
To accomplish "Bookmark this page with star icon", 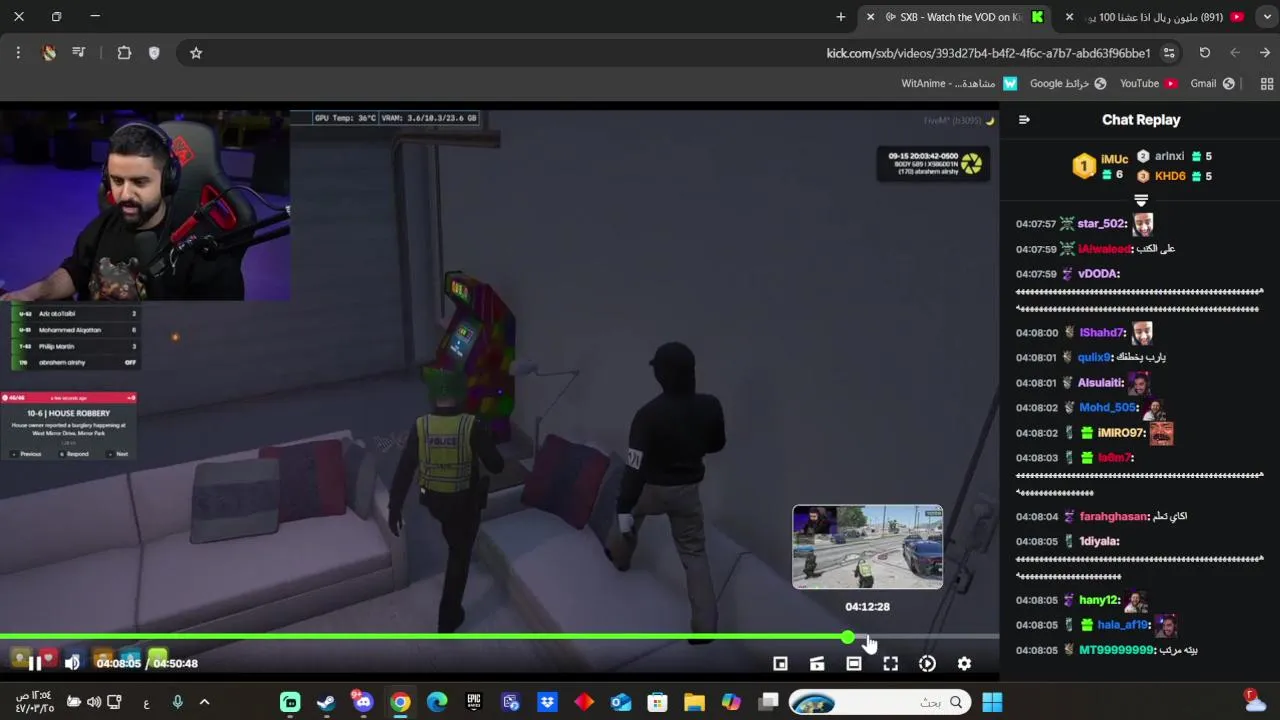I will [196, 53].
